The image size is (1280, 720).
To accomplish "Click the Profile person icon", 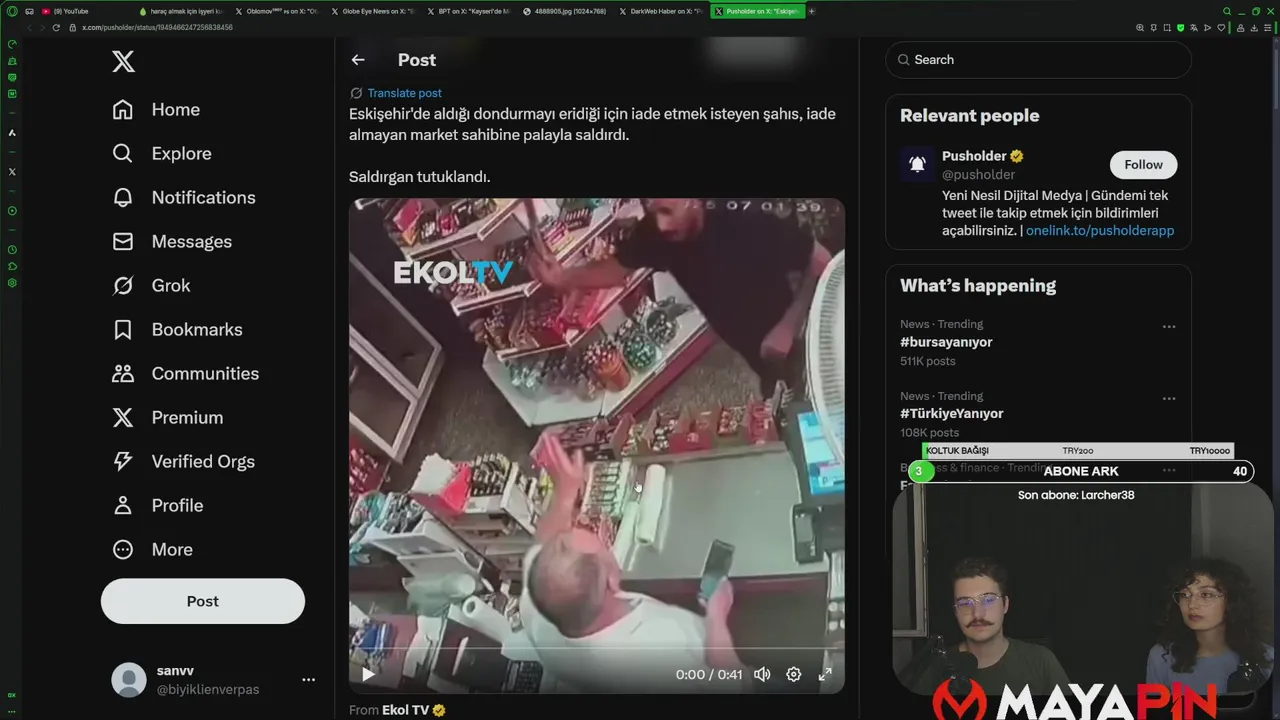I will click(123, 506).
